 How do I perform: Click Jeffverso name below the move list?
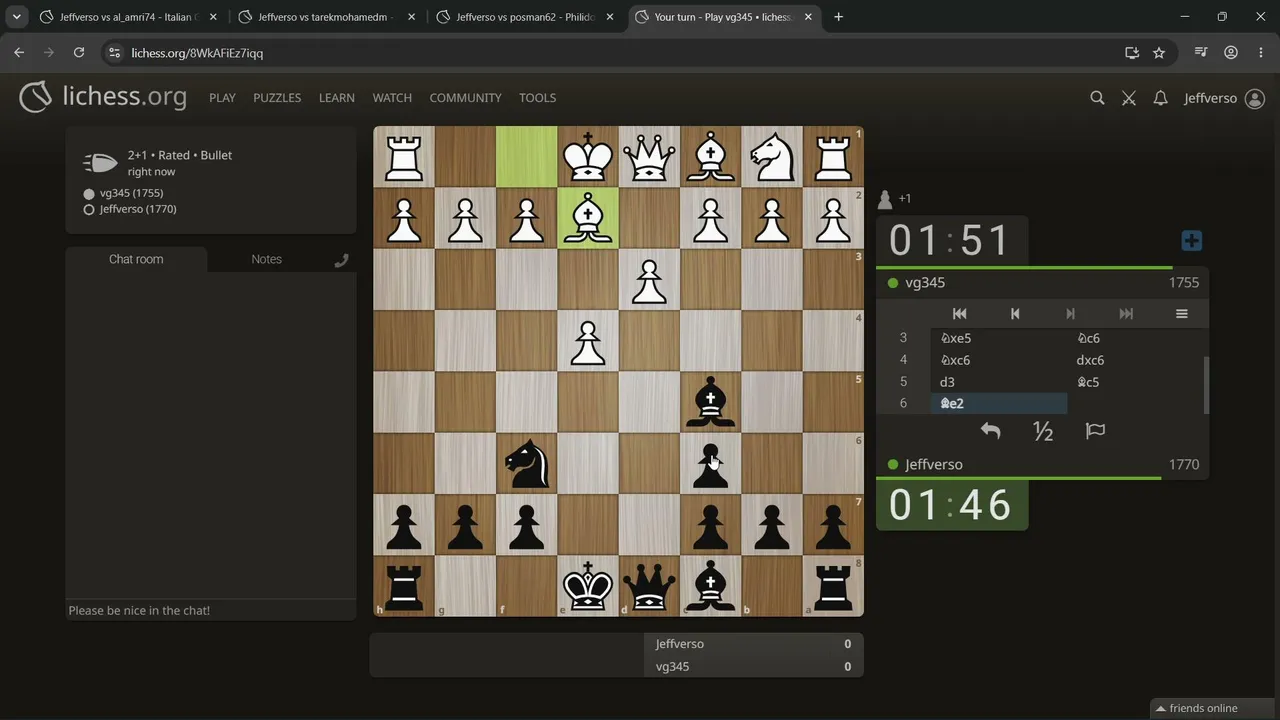pos(934,465)
